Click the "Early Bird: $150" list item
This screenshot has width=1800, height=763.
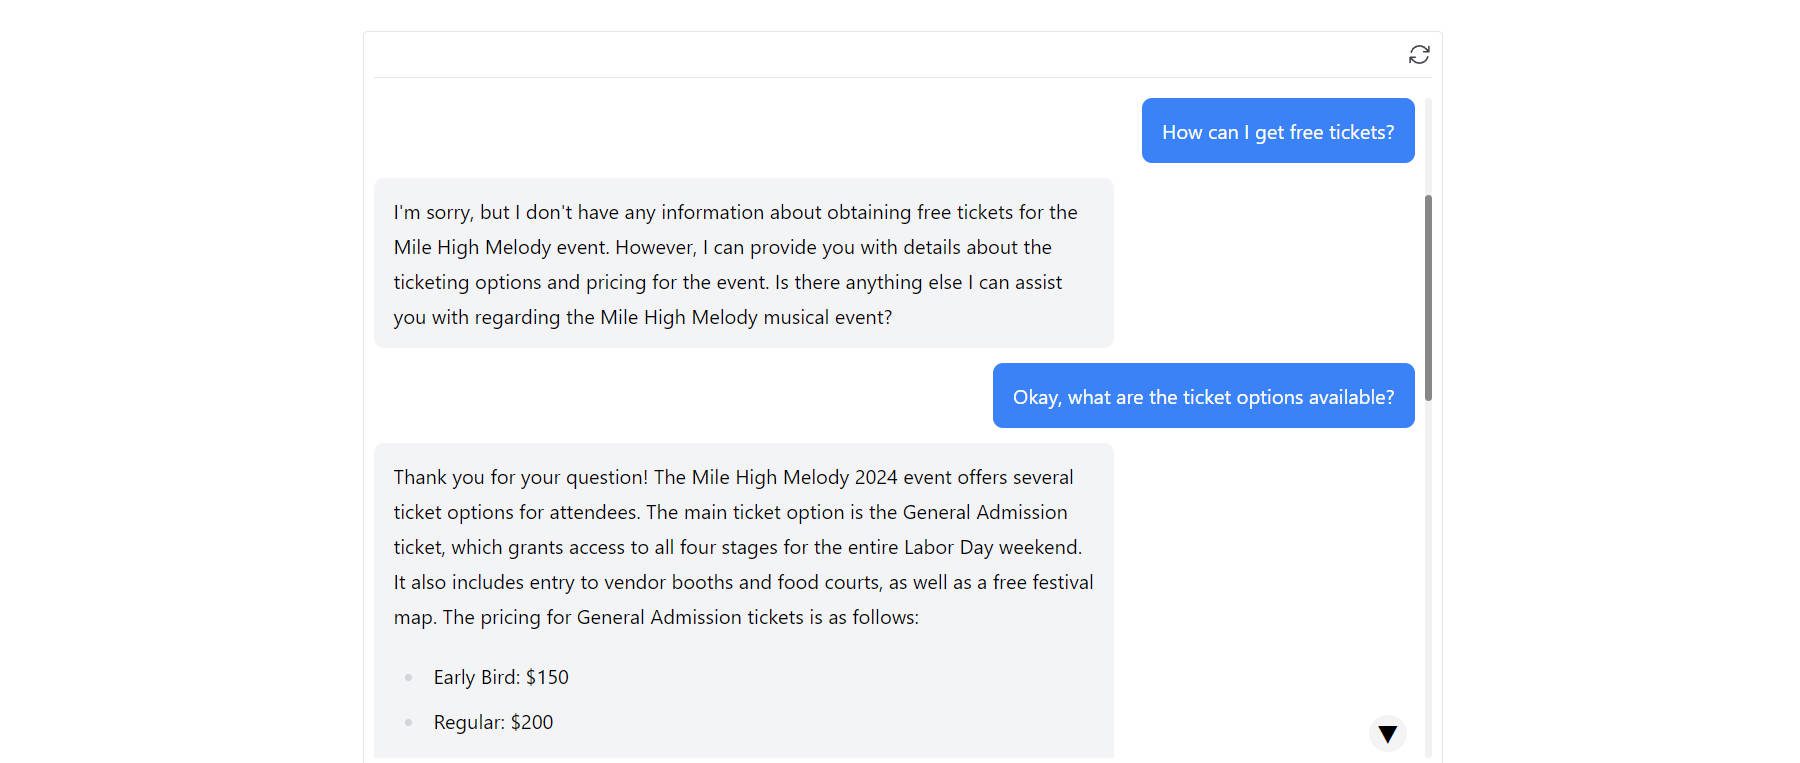500,677
